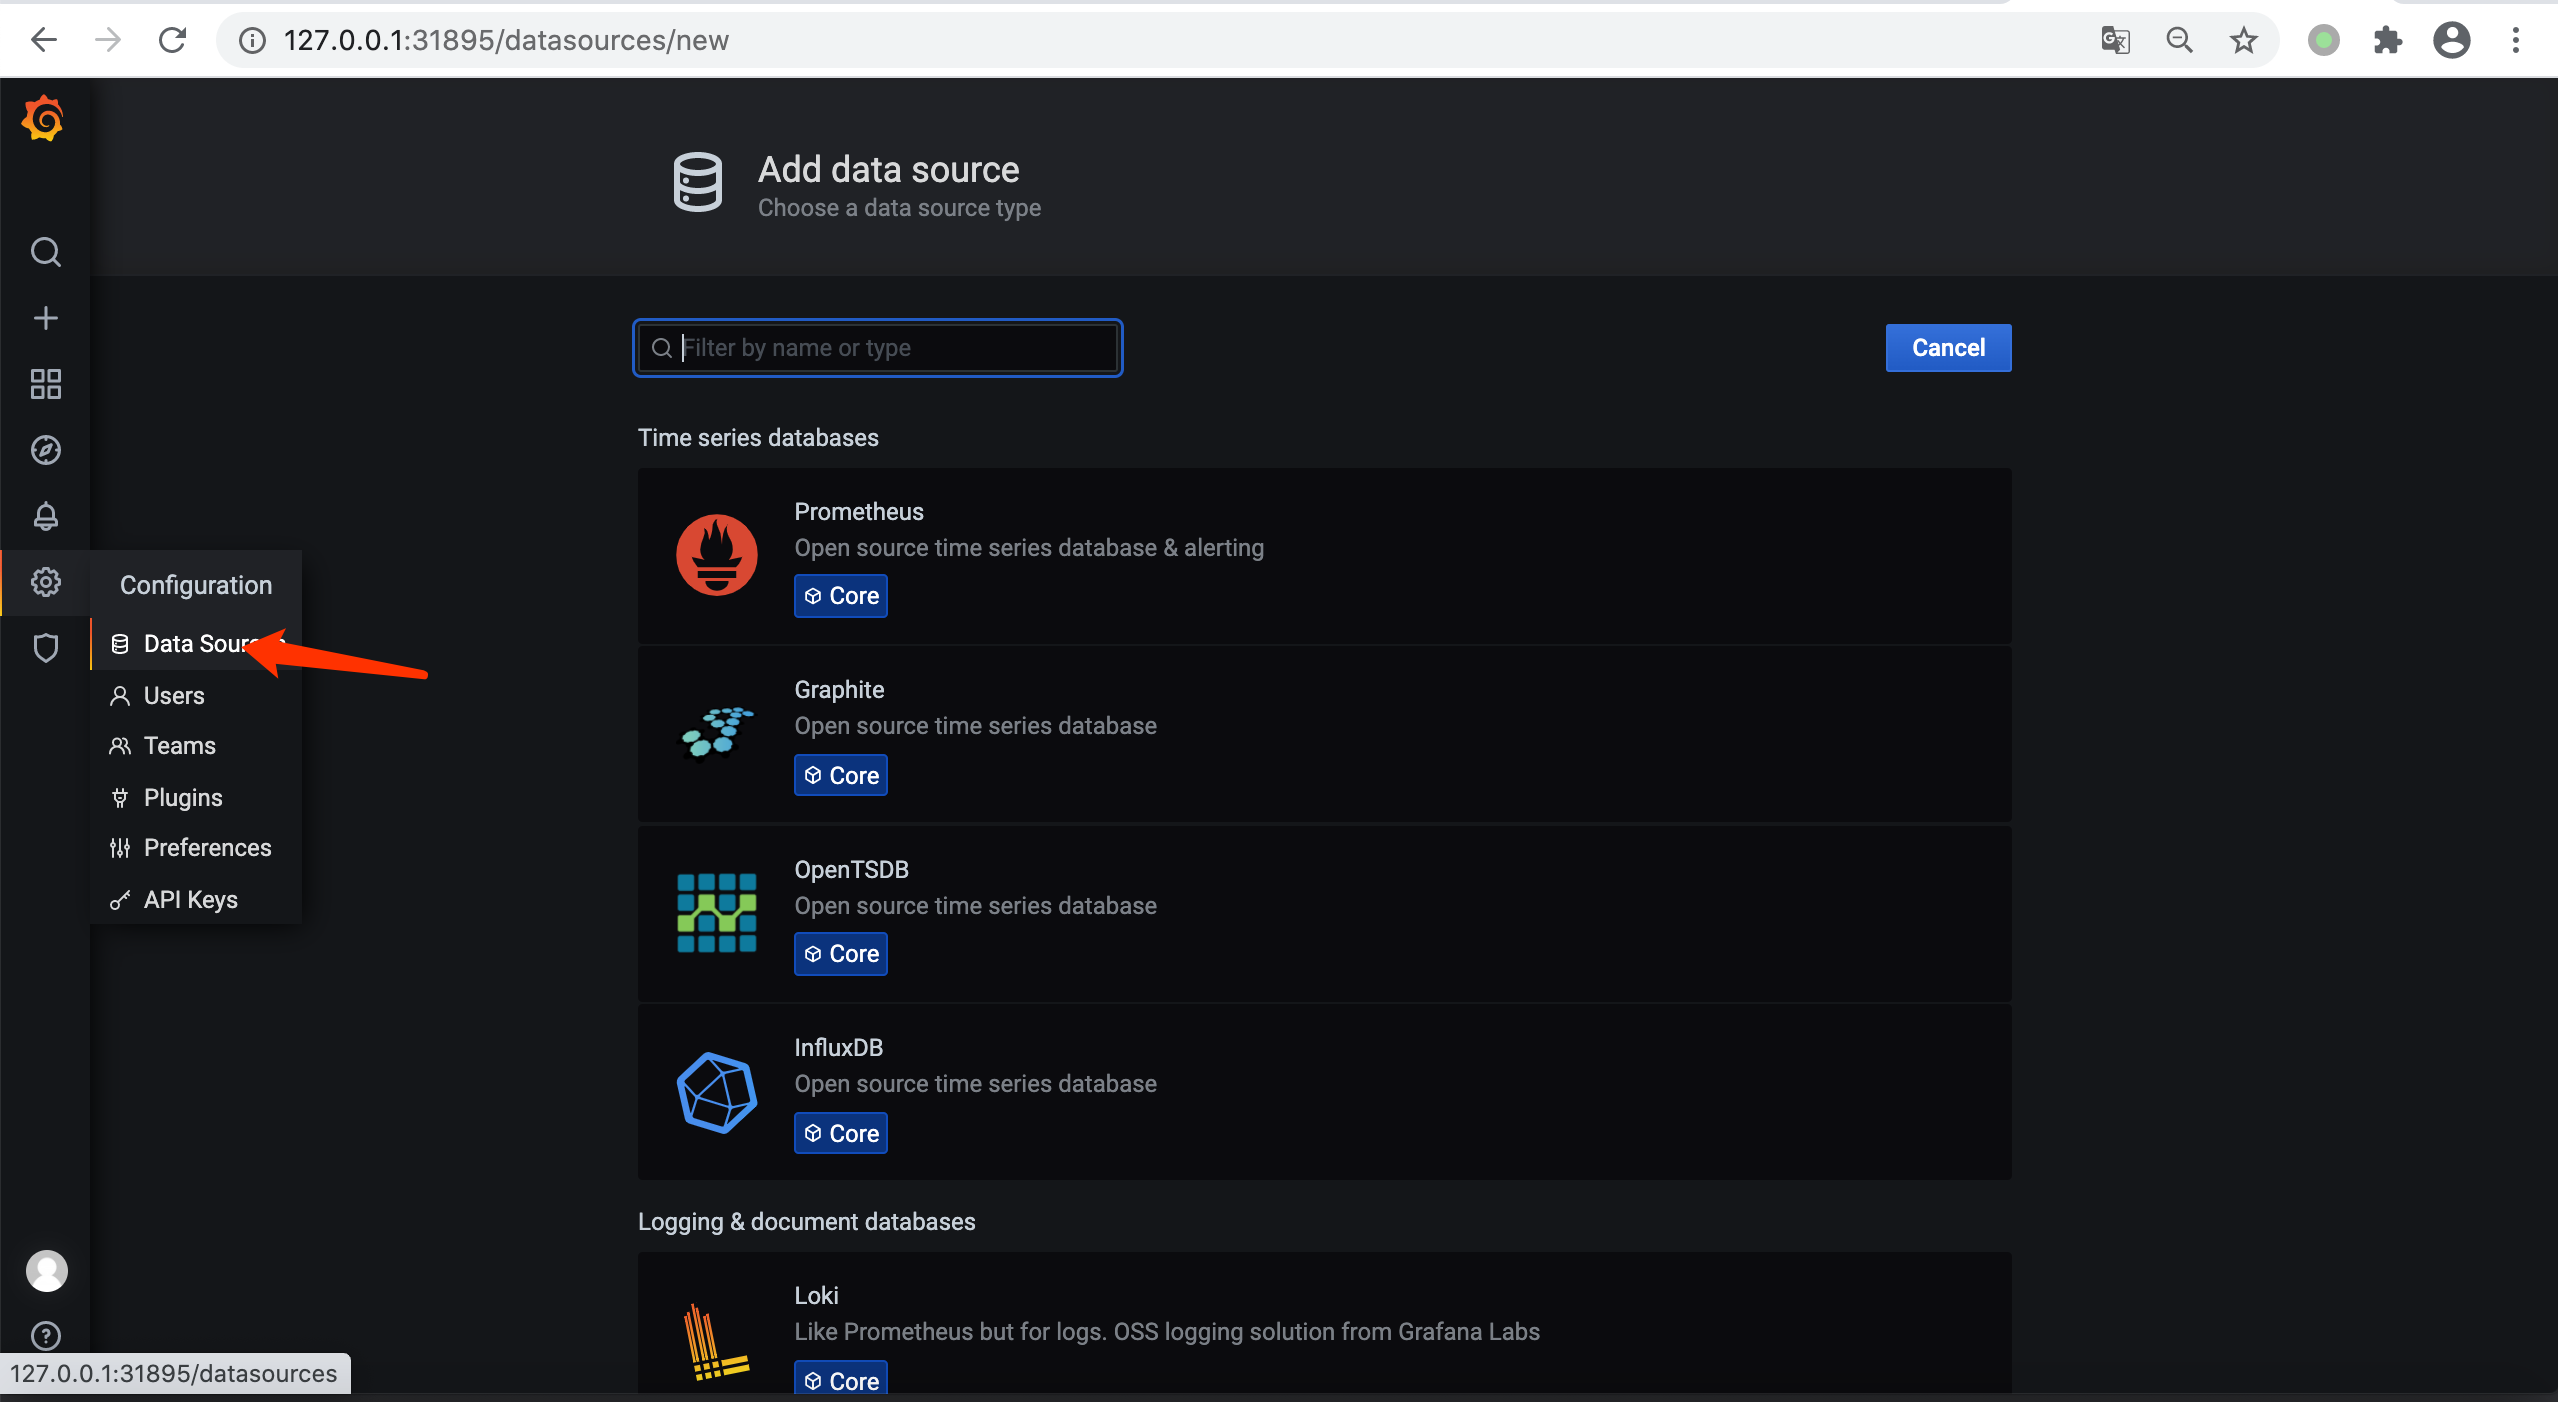This screenshot has height=1402, width=2558.
Task: Click the Core badge under Graphite
Action: 841,775
